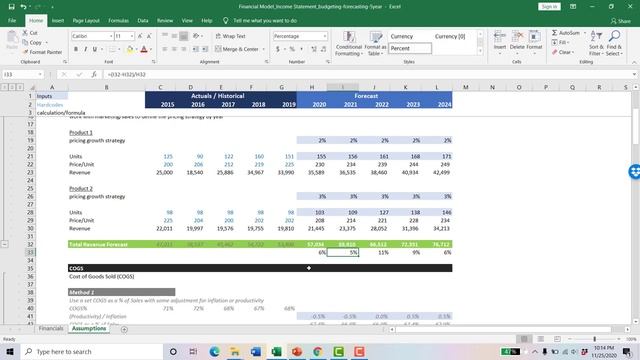Toggle middle vertical alignment
Screen dimensions: 640x360
coord(174,36)
